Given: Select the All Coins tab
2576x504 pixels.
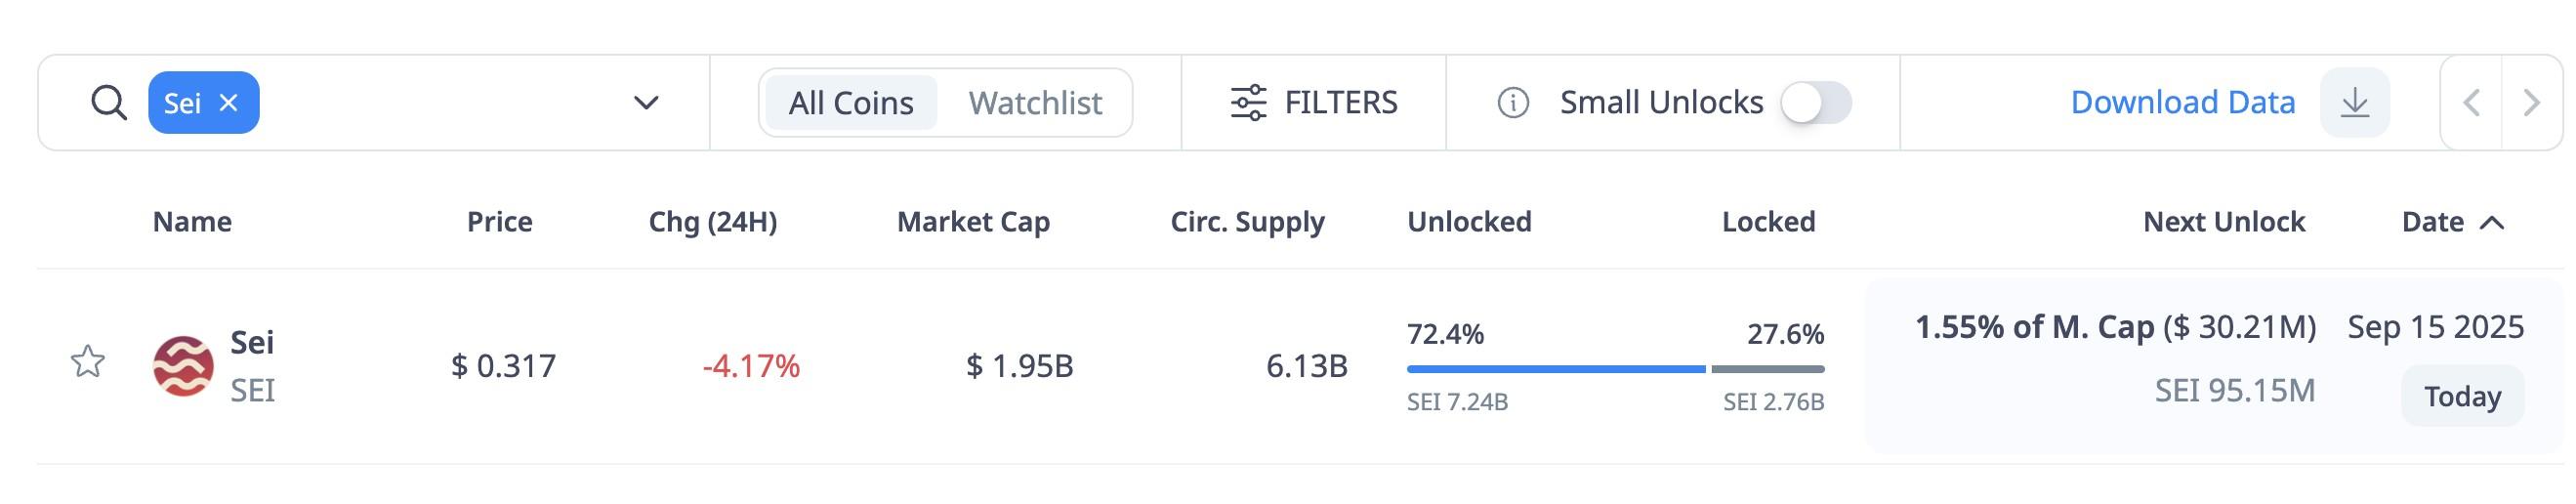Looking at the screenshot, I should click(x=850, y=102).
